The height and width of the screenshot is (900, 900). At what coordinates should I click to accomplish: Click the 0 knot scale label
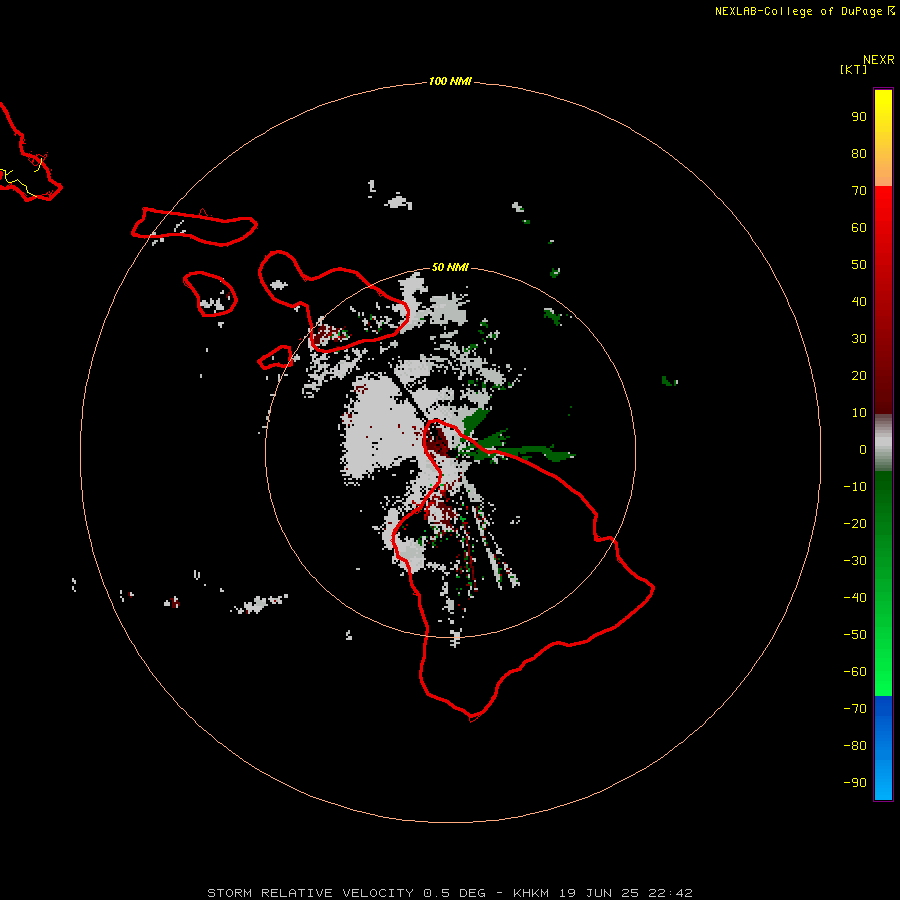[x=863, y=449]
